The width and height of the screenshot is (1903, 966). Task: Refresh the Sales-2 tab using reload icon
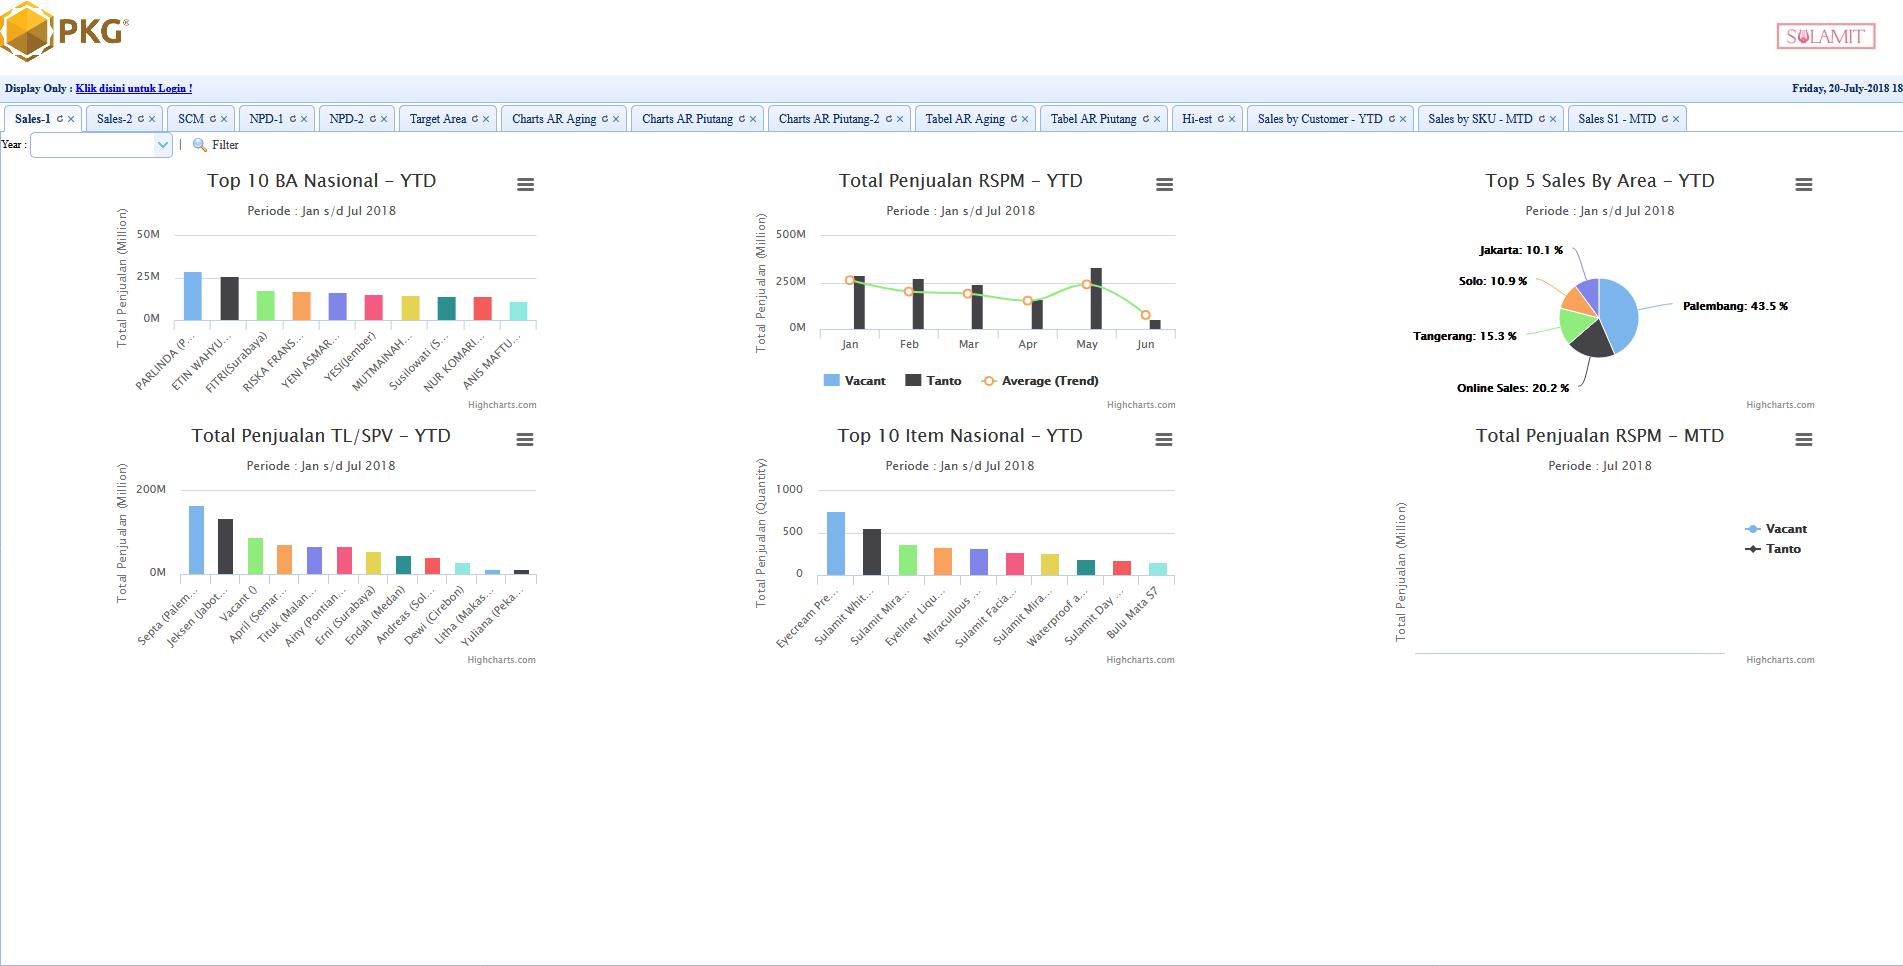pyautogui.click(x=141, y=119)
